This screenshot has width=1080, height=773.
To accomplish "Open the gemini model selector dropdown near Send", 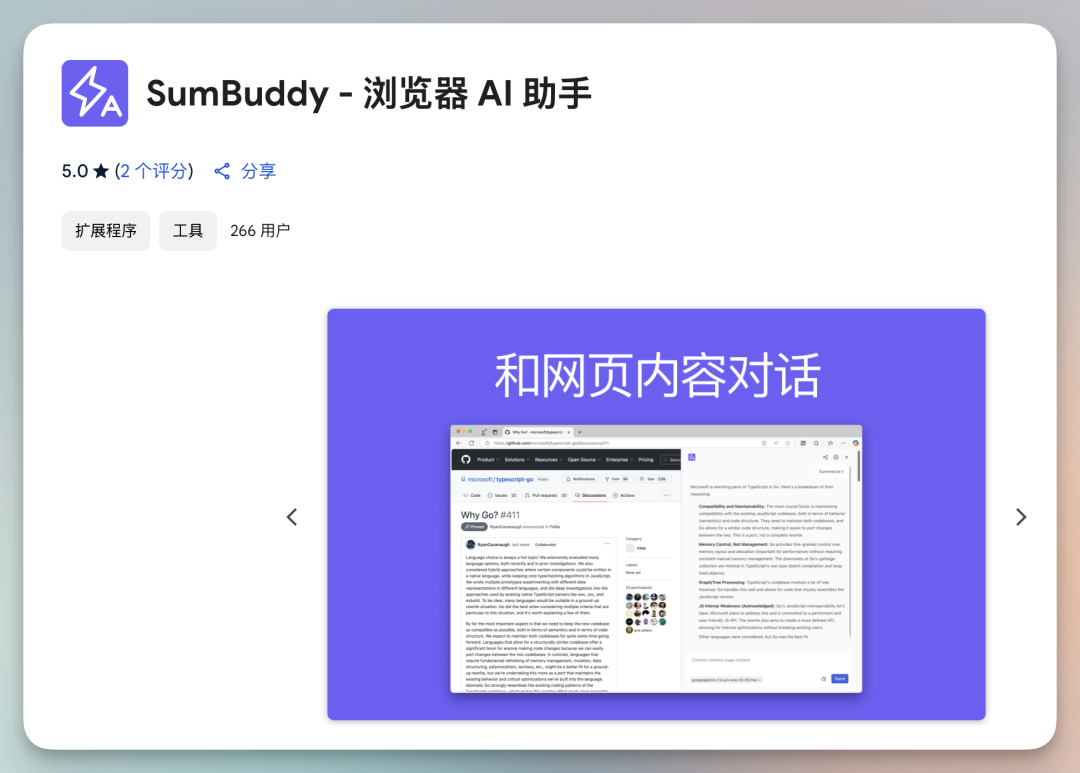I will tap(726, 680).
